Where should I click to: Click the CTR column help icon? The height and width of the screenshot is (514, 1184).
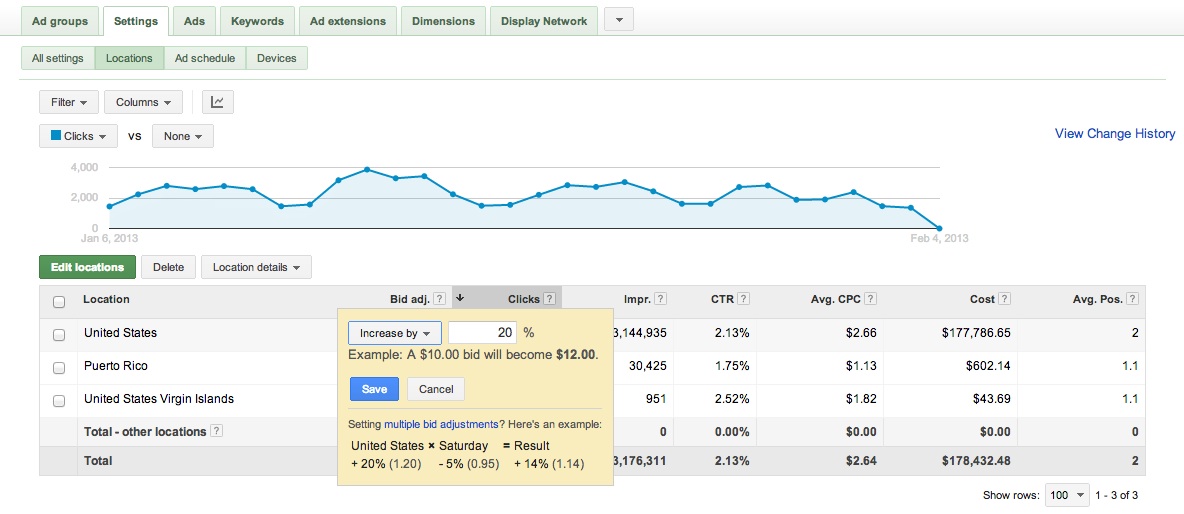745,299
